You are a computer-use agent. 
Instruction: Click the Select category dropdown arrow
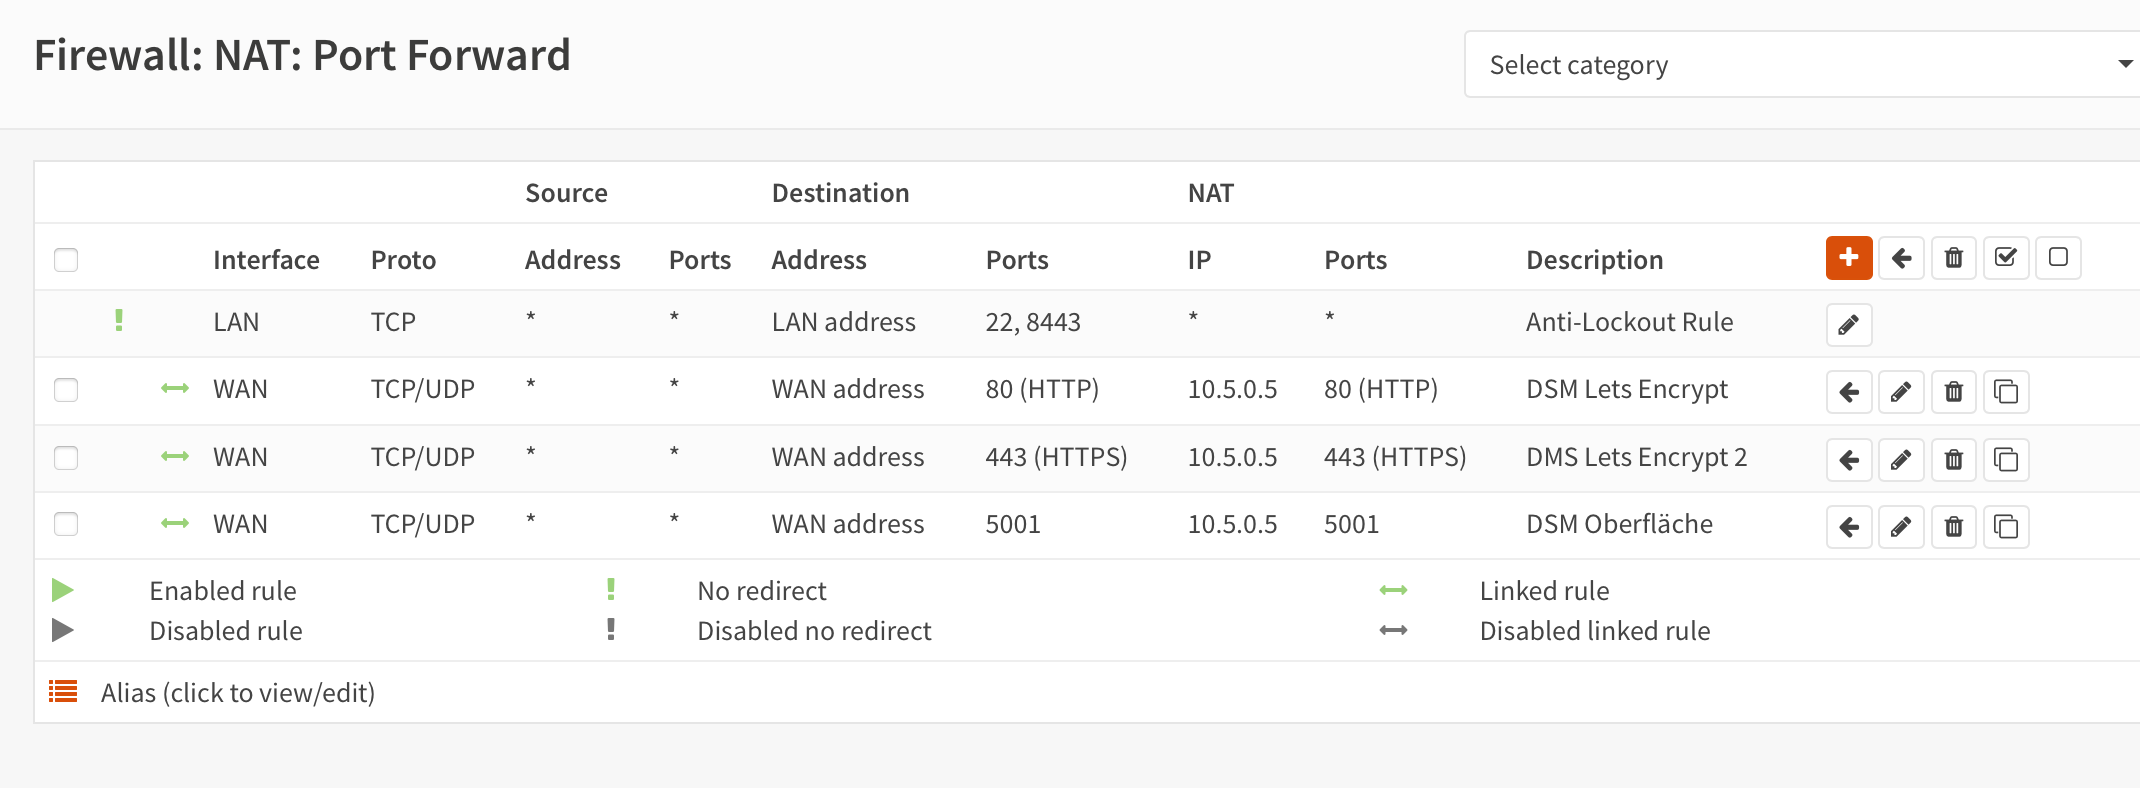pyautogui.click(x=2125, y=65)
